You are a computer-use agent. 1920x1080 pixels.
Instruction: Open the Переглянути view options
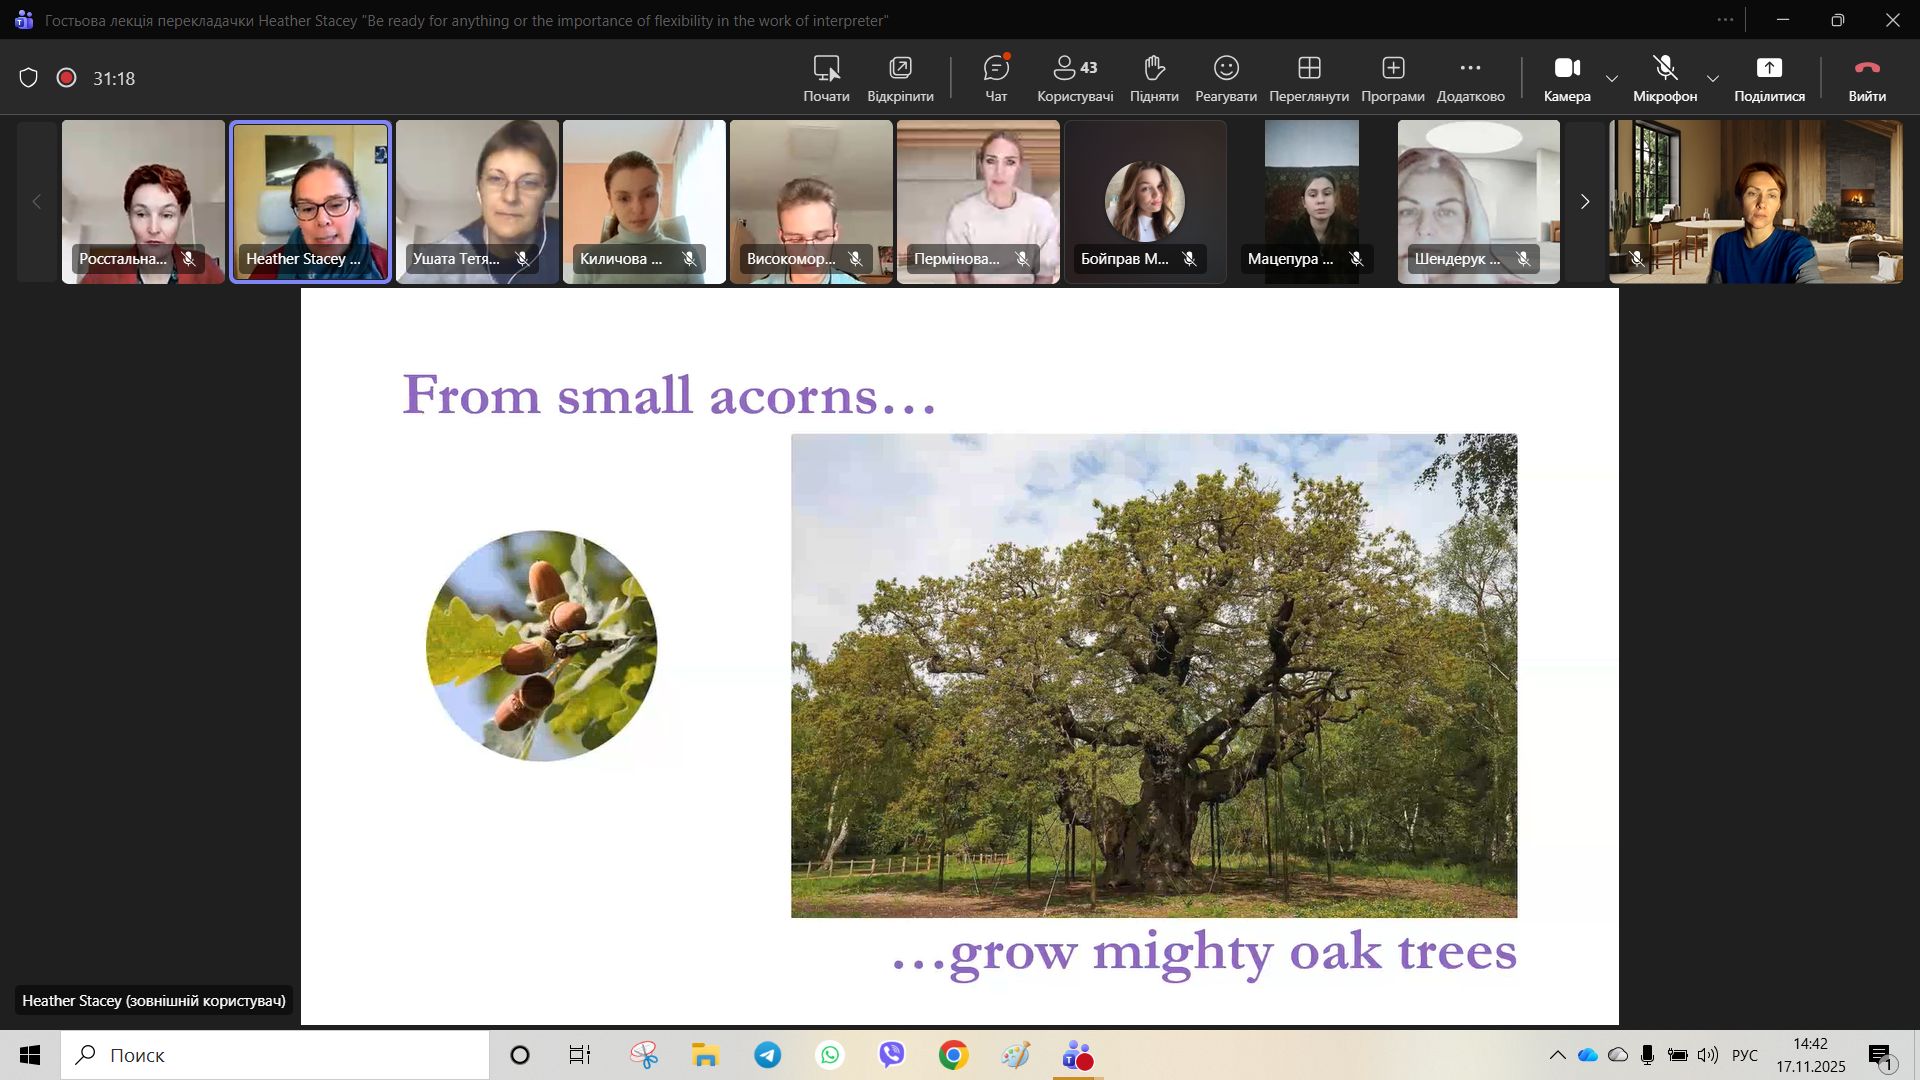coord(1308,78)
